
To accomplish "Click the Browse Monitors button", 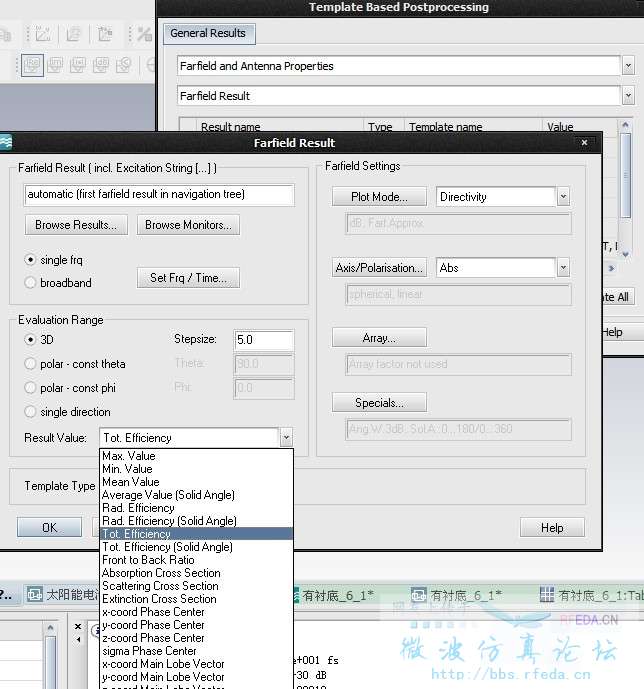I will pyautogui.click(x=188, y=225).
